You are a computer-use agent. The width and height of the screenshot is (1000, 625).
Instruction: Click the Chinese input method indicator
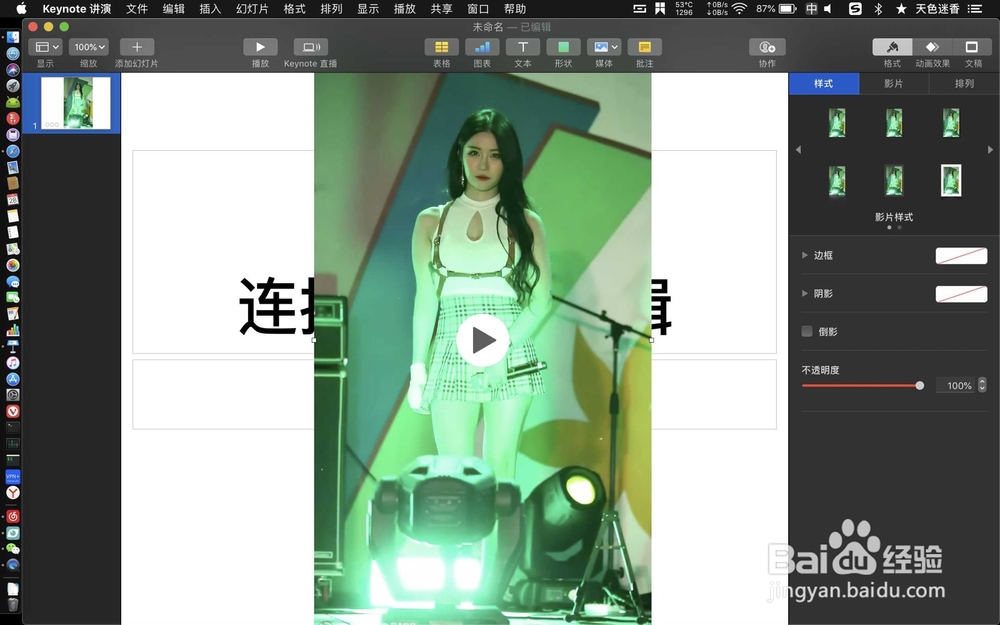811,9
